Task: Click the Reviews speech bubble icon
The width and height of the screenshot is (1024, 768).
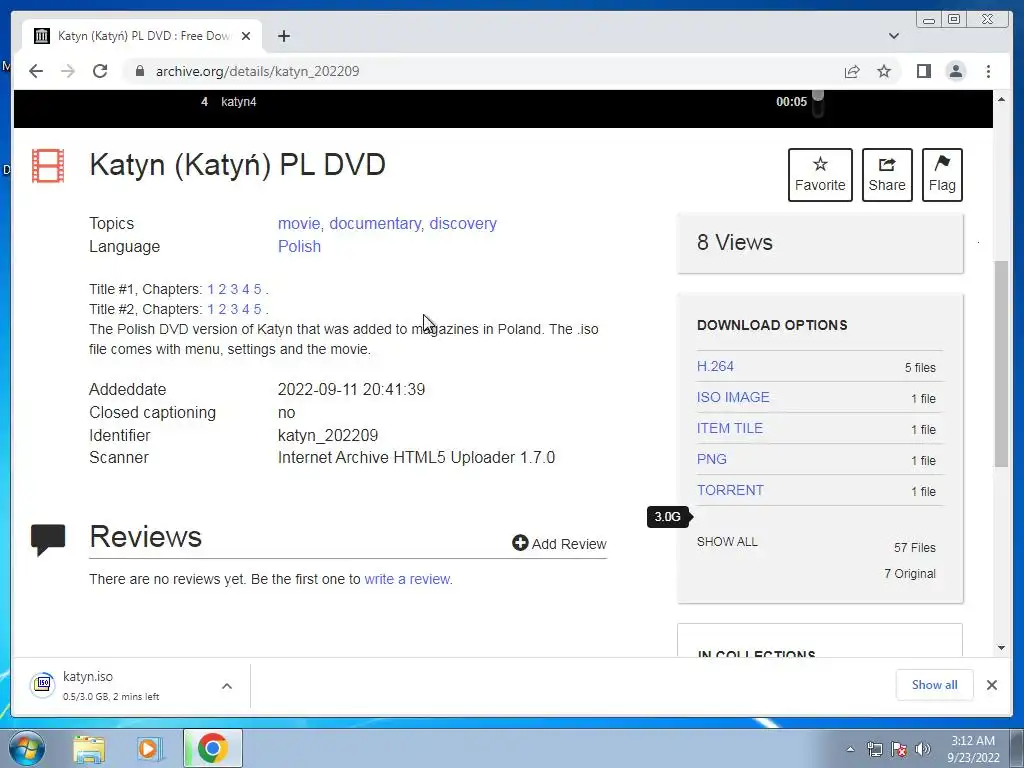Action: 48,539
